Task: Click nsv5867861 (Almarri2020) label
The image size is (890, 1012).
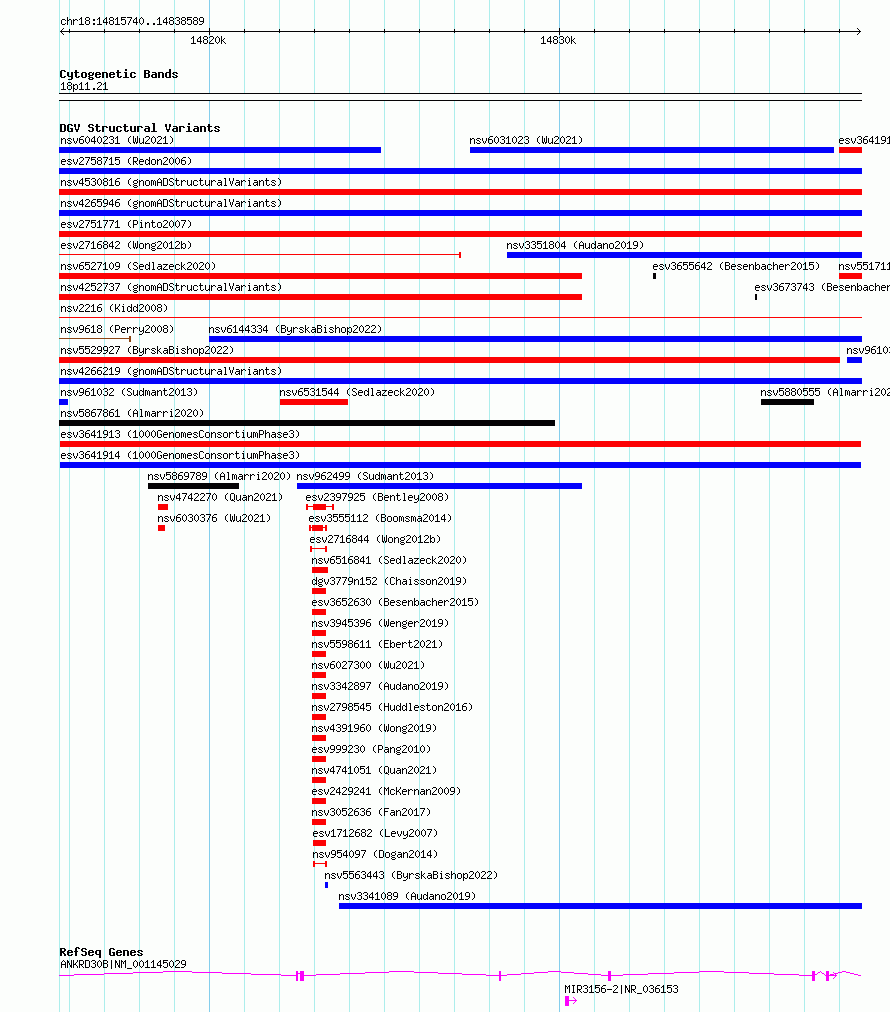Action: [x=132, y=413]
